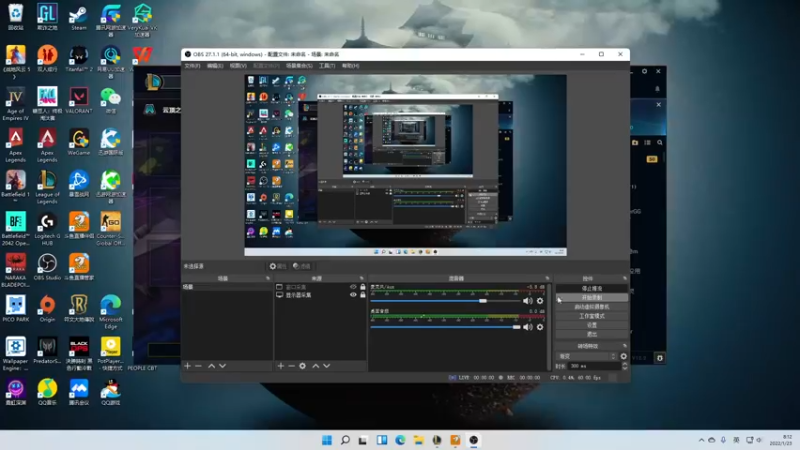Open OBS Studio desktop shortcut

click(x=47, y=267)
